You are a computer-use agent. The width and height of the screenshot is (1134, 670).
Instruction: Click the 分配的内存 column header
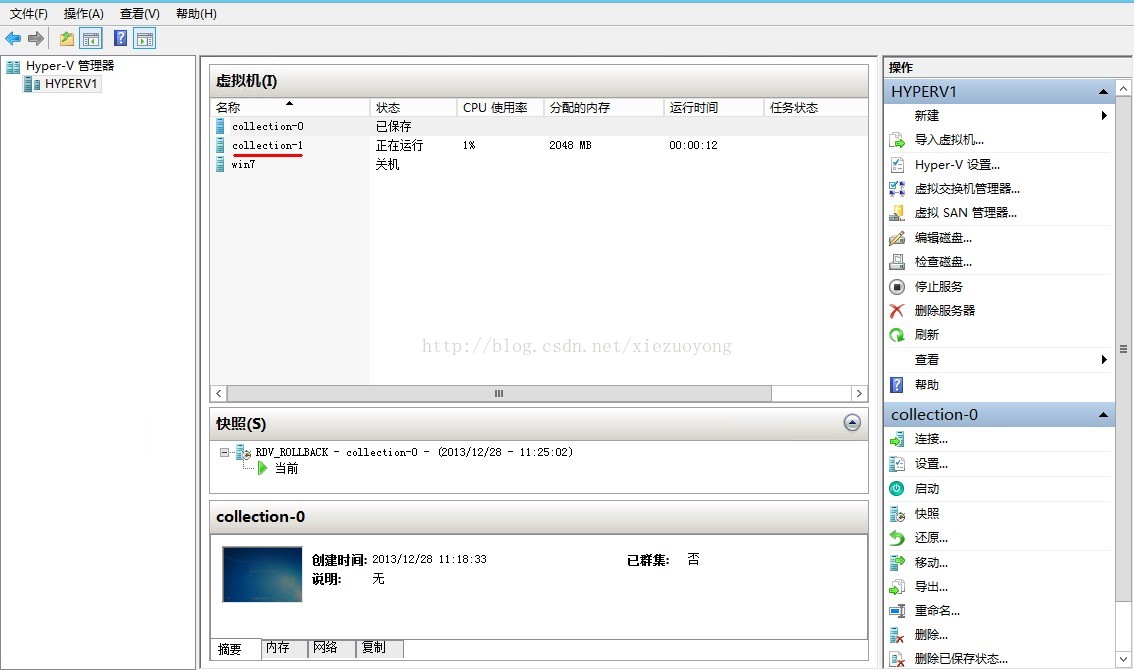pyautogui.click(x=604, y=108)
